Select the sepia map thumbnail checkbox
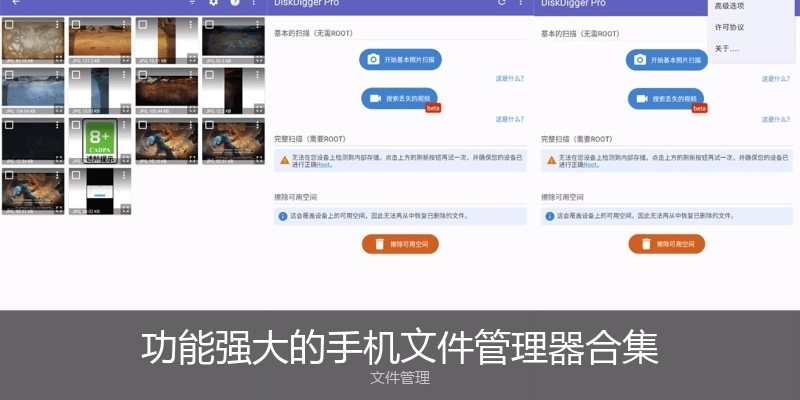 point(9,24)
